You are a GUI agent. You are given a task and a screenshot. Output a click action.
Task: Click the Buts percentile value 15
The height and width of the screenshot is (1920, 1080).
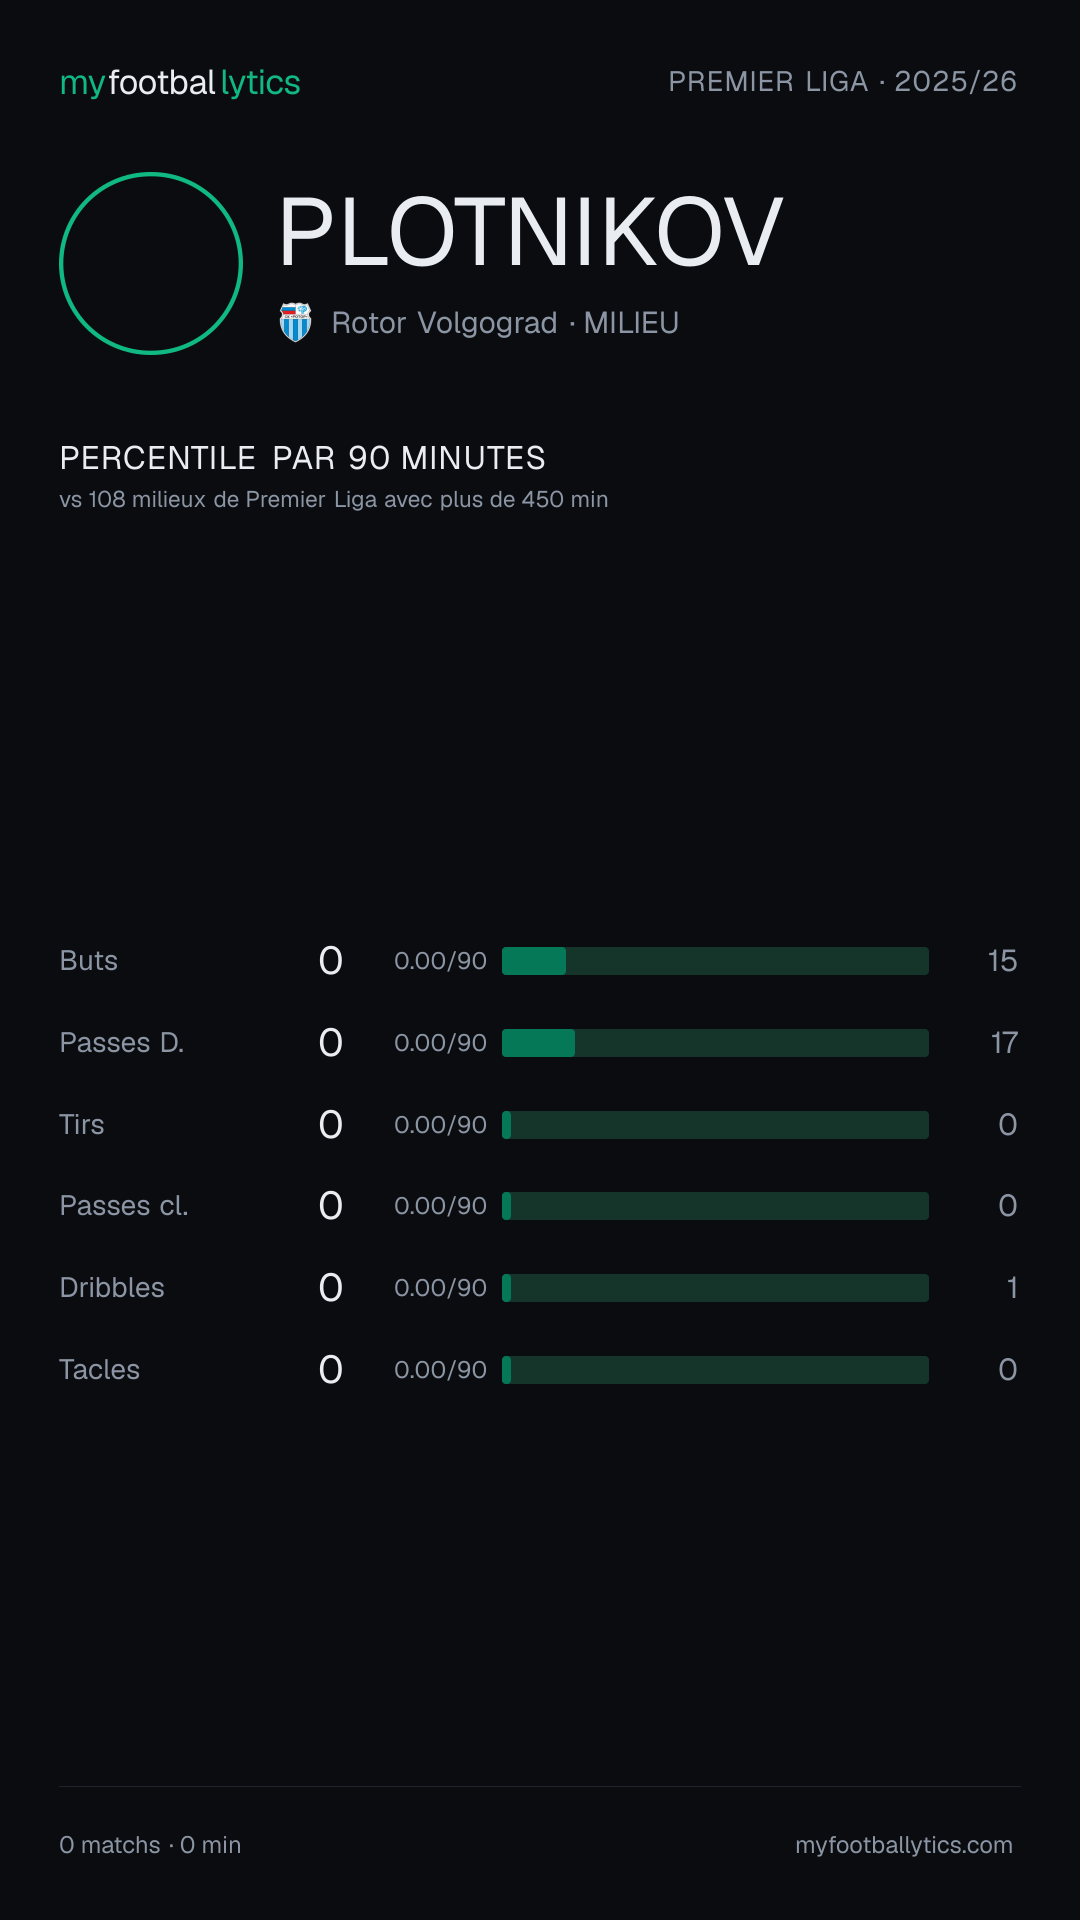click(1002, 961)
